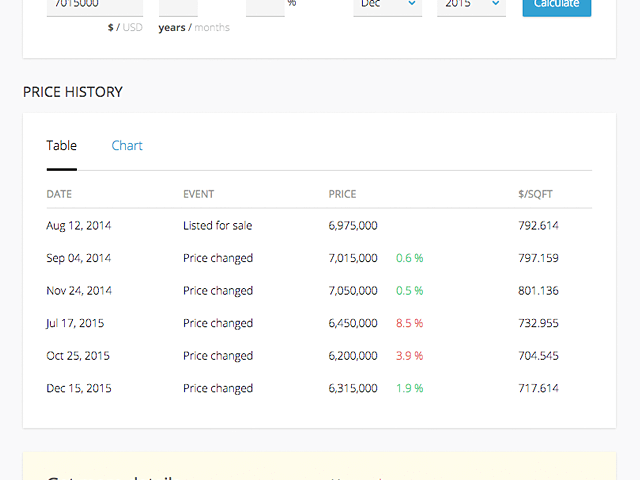Click the Listed for sale event
This screenshot has height=480, width=640.
click(218, 225)
